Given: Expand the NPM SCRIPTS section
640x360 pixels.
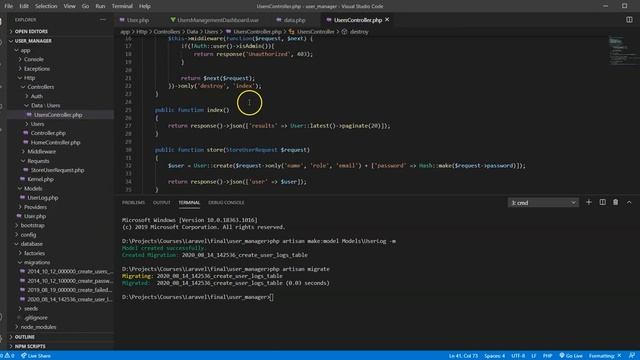Looking at the screenshot, I should [30, 346].
